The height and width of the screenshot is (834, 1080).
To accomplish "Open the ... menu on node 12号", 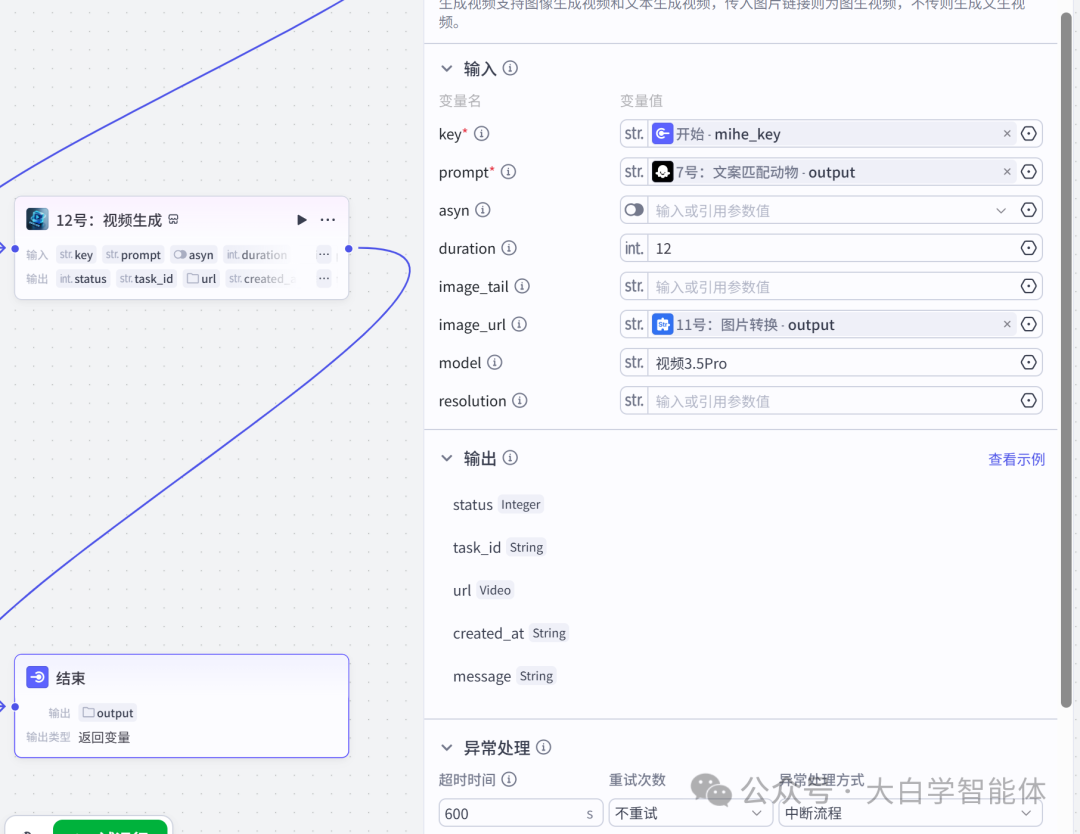I will pyautogui.click(x=327, y=219).
